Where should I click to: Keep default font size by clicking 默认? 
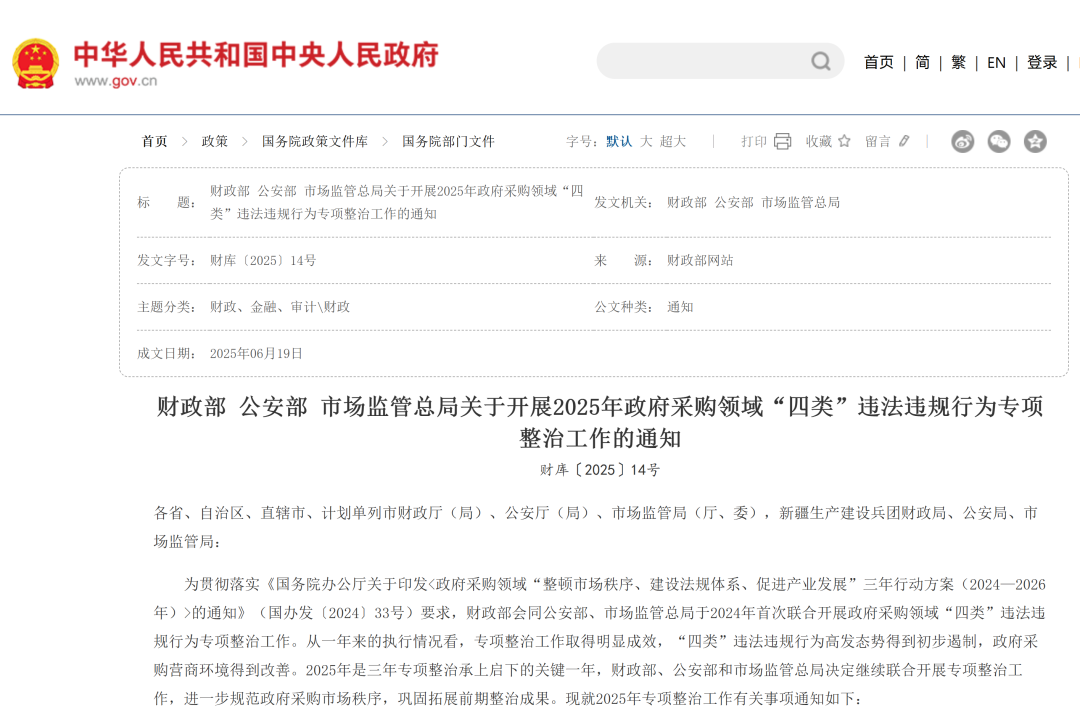618,141
